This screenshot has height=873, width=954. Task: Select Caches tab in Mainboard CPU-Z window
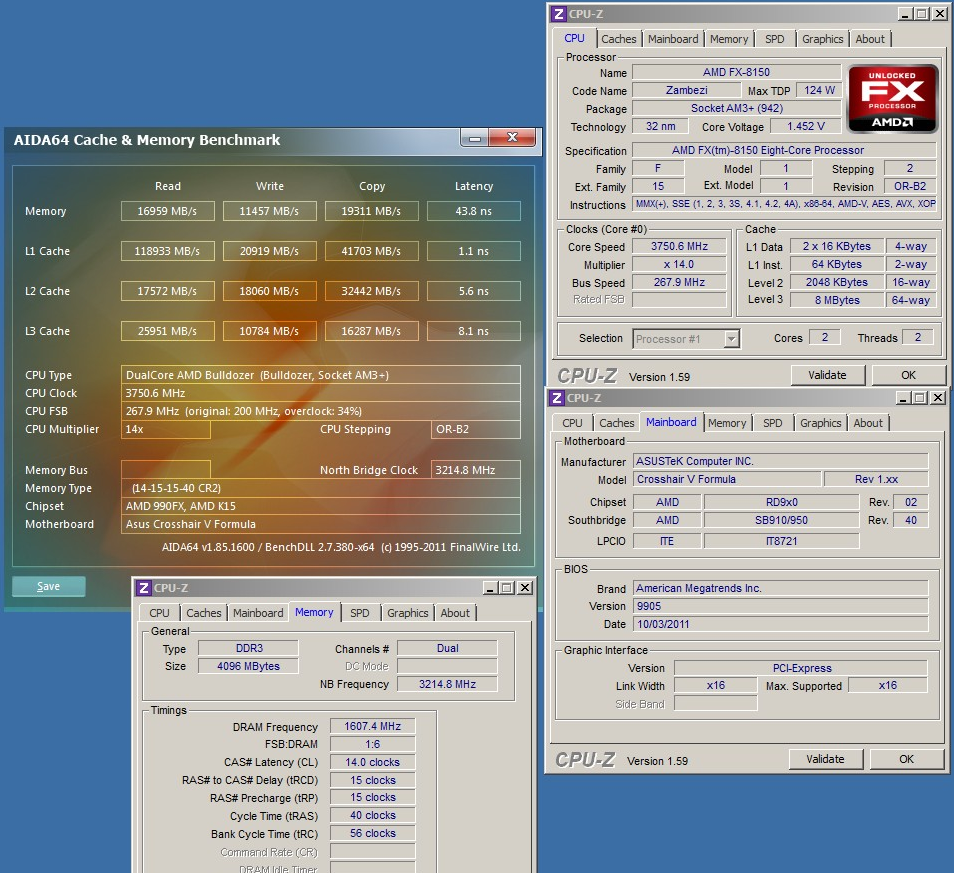(x=616, y=423)
